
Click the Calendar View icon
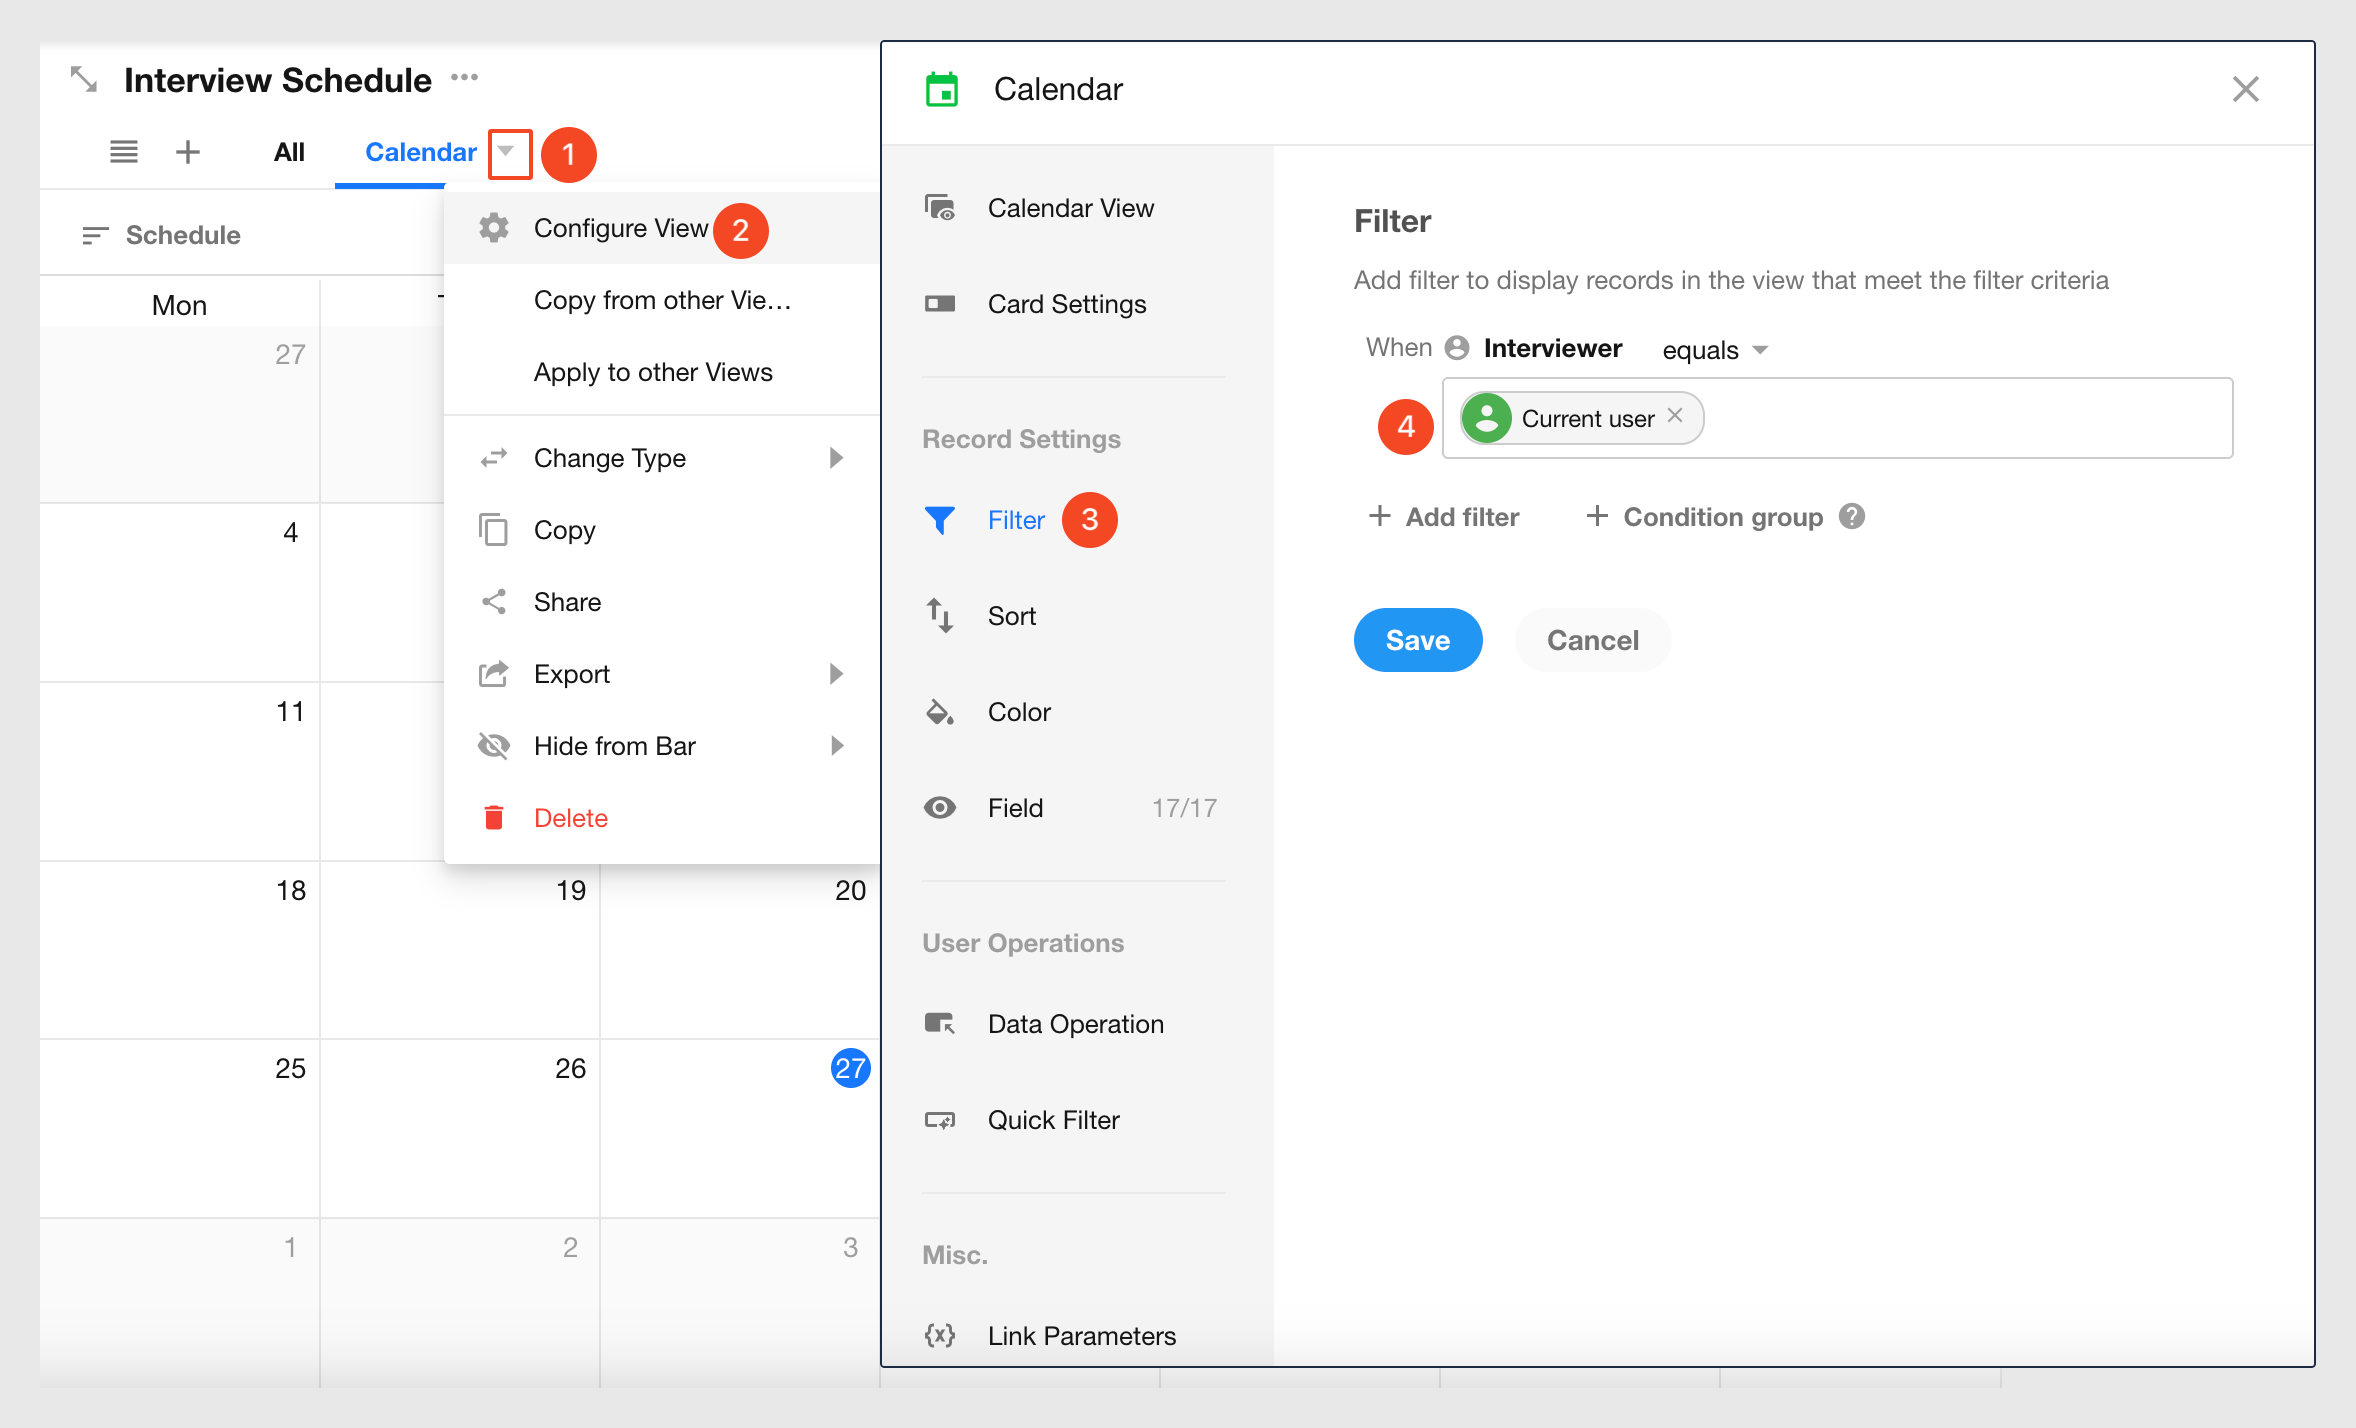tap(940, 208)
